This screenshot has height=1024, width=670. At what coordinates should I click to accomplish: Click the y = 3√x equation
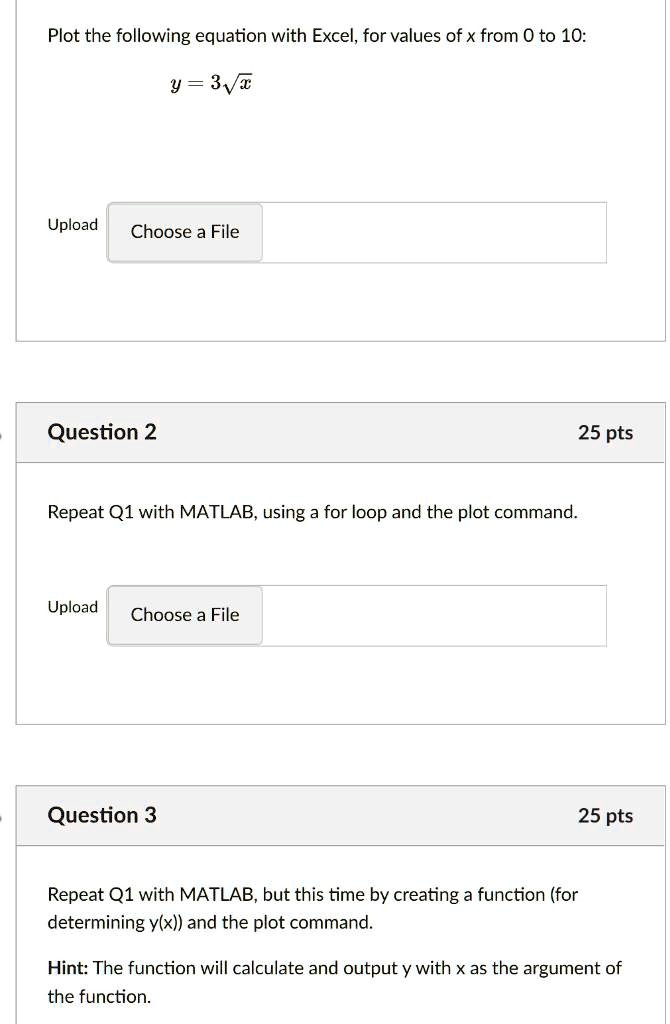(212, 84)
